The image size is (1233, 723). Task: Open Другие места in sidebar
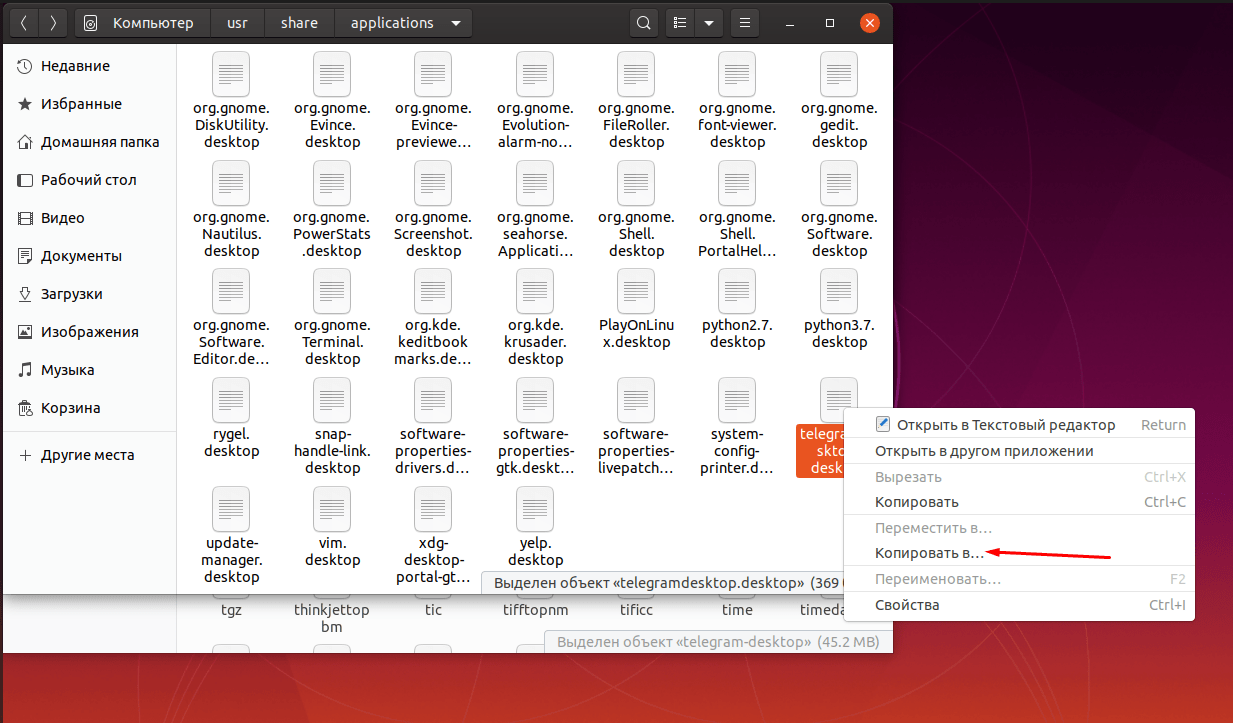pyautogui.click(x=87, y=455)
